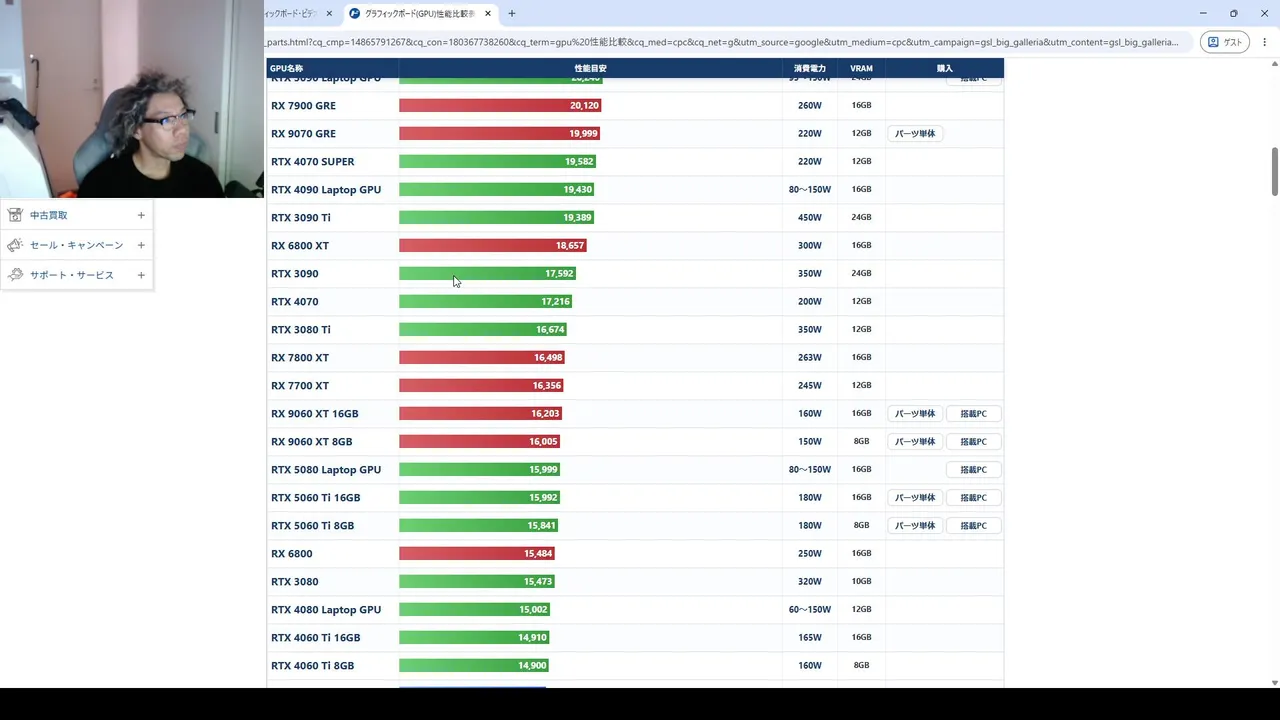Click the GPU名称 column header
This screenshot has height=720, width=1280.
click(x=287, y=69)
